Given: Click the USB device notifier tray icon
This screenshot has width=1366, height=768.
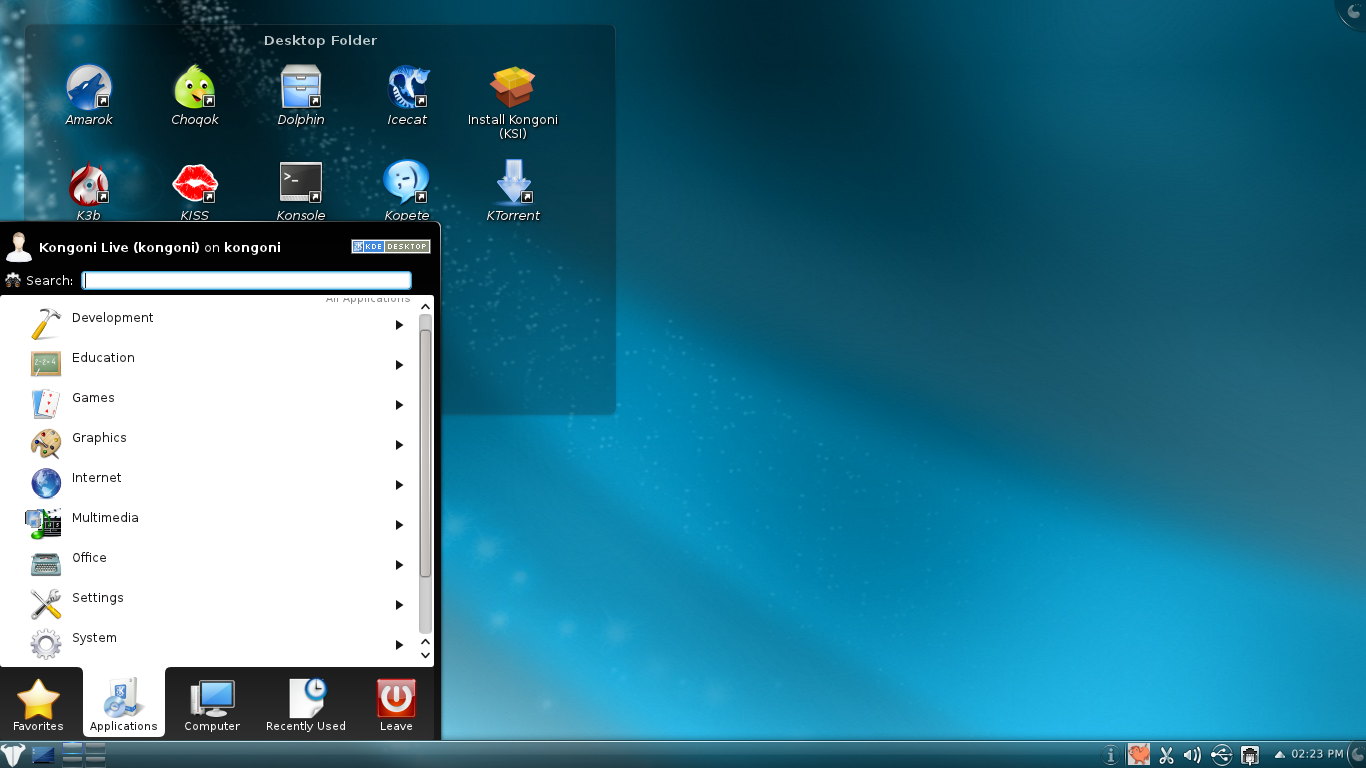Looking at the screenshot, I should tap(1221, 755).
